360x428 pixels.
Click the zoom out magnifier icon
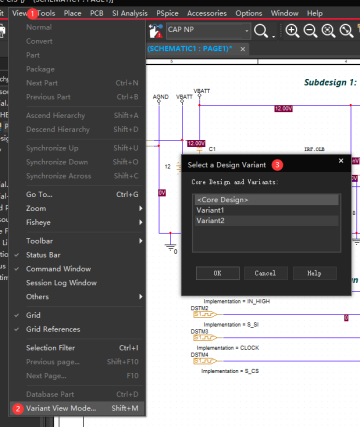click(x=310, y=31)
